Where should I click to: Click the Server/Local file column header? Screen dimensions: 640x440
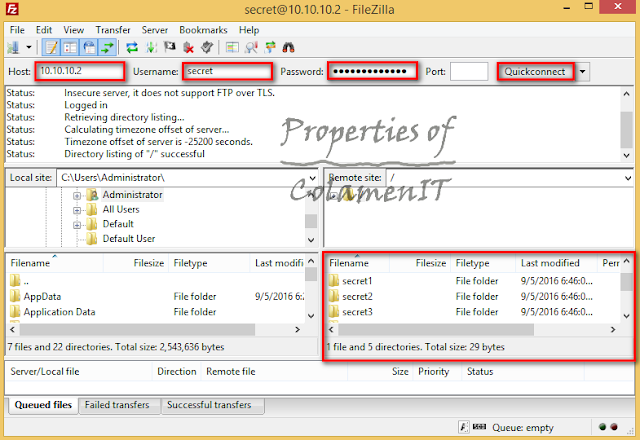coord(79,372)
